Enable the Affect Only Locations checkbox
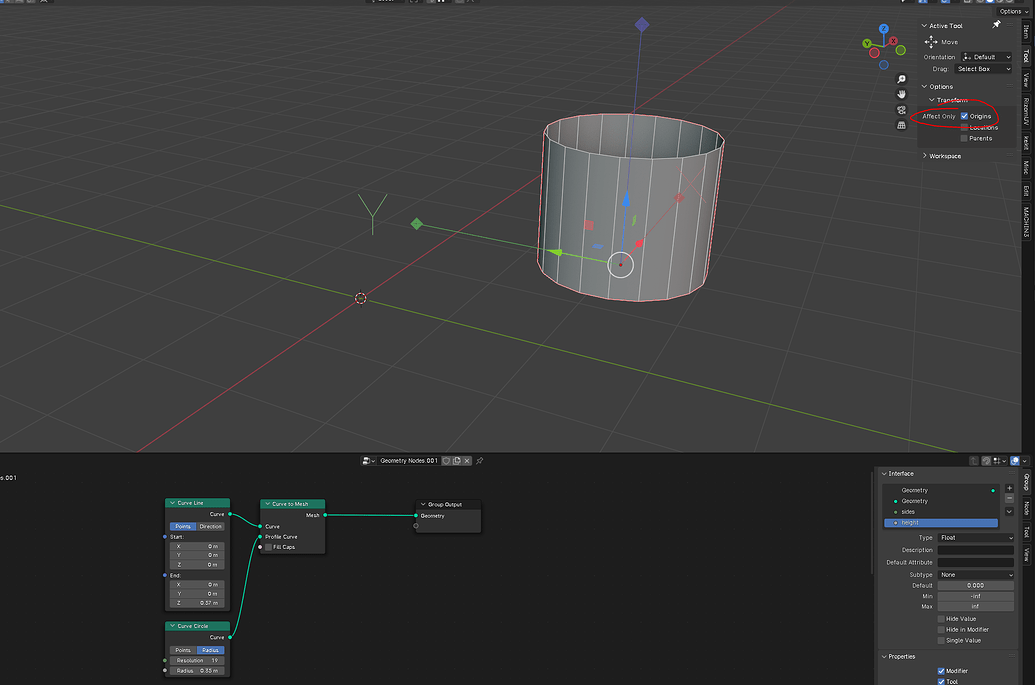 964,127
